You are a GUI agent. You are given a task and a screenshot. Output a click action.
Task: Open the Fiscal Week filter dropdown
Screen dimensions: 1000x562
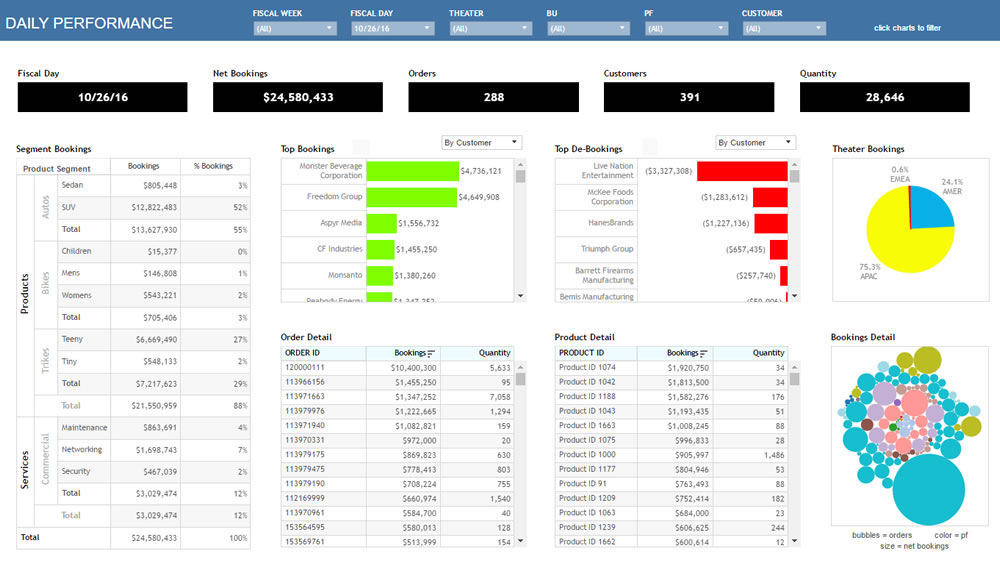[294, 29]
